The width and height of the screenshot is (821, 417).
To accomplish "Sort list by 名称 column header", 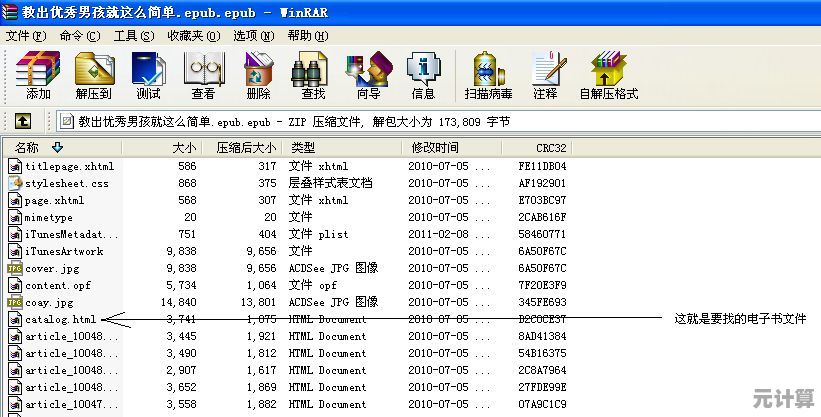I will coord(28,147).
